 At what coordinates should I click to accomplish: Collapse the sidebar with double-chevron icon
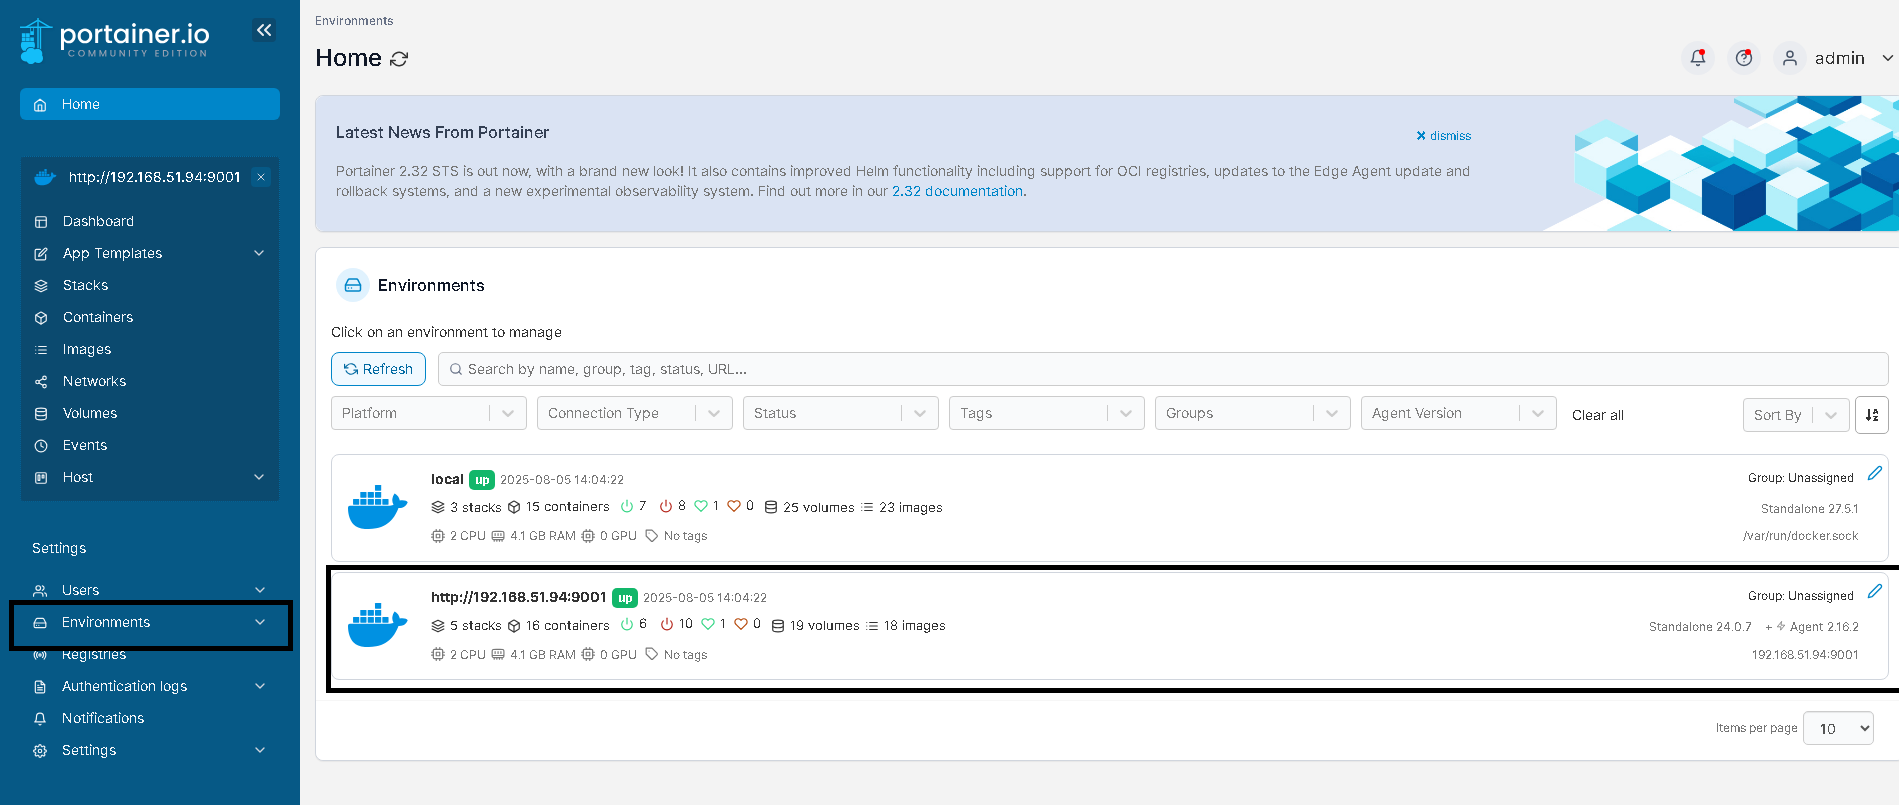coord(264,30)
